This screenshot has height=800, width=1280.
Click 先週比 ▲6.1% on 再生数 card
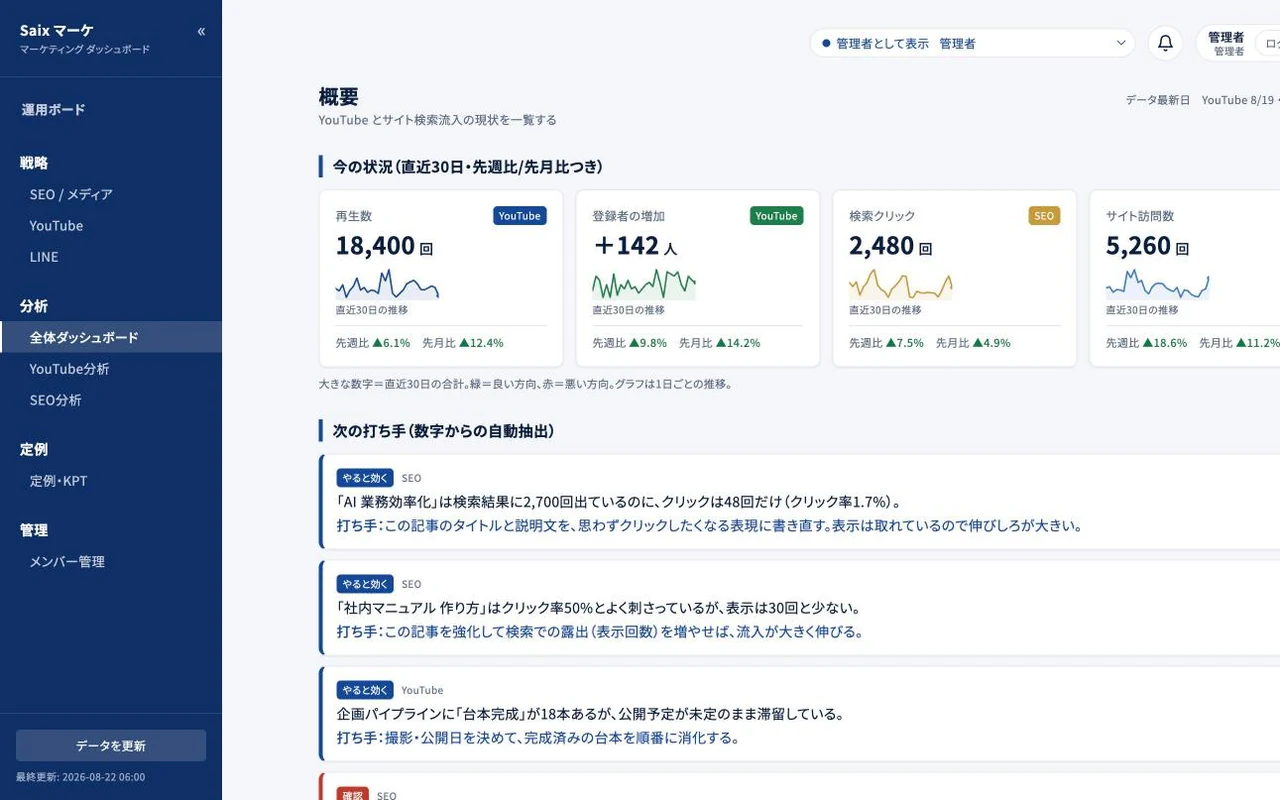click(373, 343)
